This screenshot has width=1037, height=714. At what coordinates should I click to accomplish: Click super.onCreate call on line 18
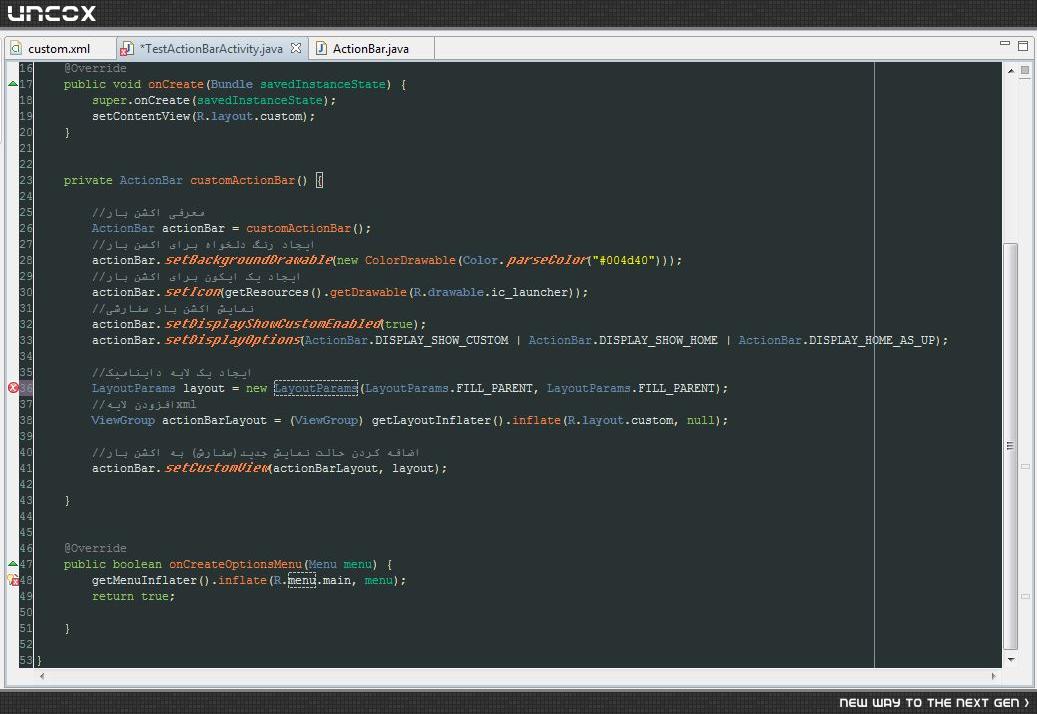(x=214, y=100)
